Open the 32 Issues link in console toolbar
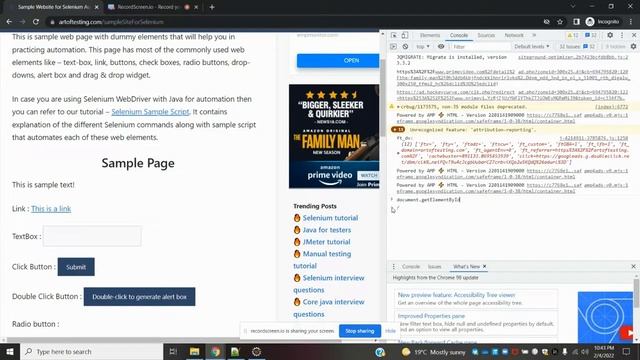Screen dimensions: 640x360 coord(577,47)
